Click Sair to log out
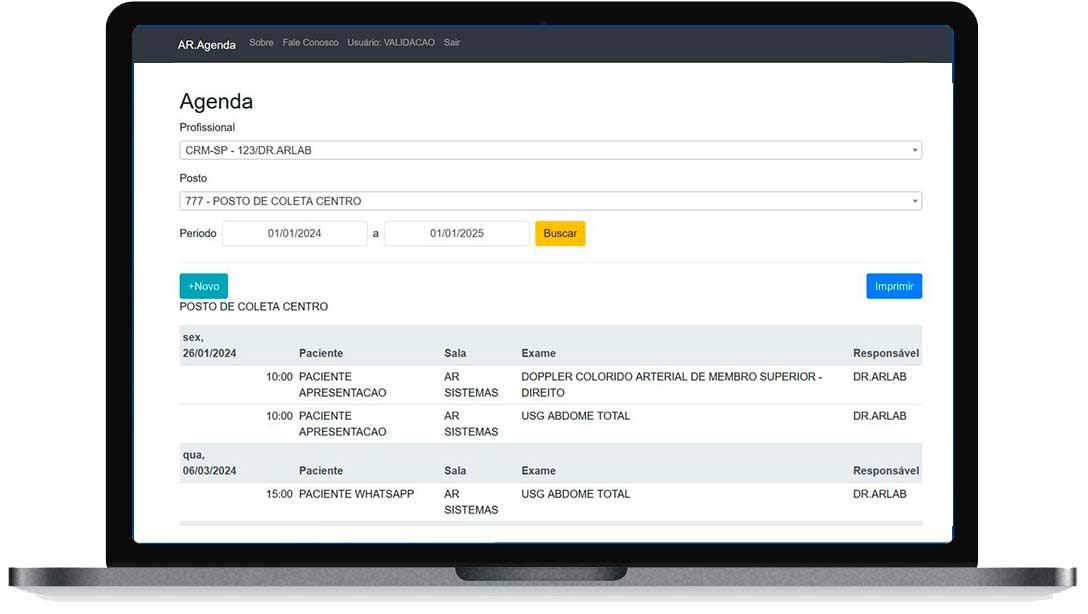Image resolution: width=1088 pixels, height=614 pixels. click(452, 43)
